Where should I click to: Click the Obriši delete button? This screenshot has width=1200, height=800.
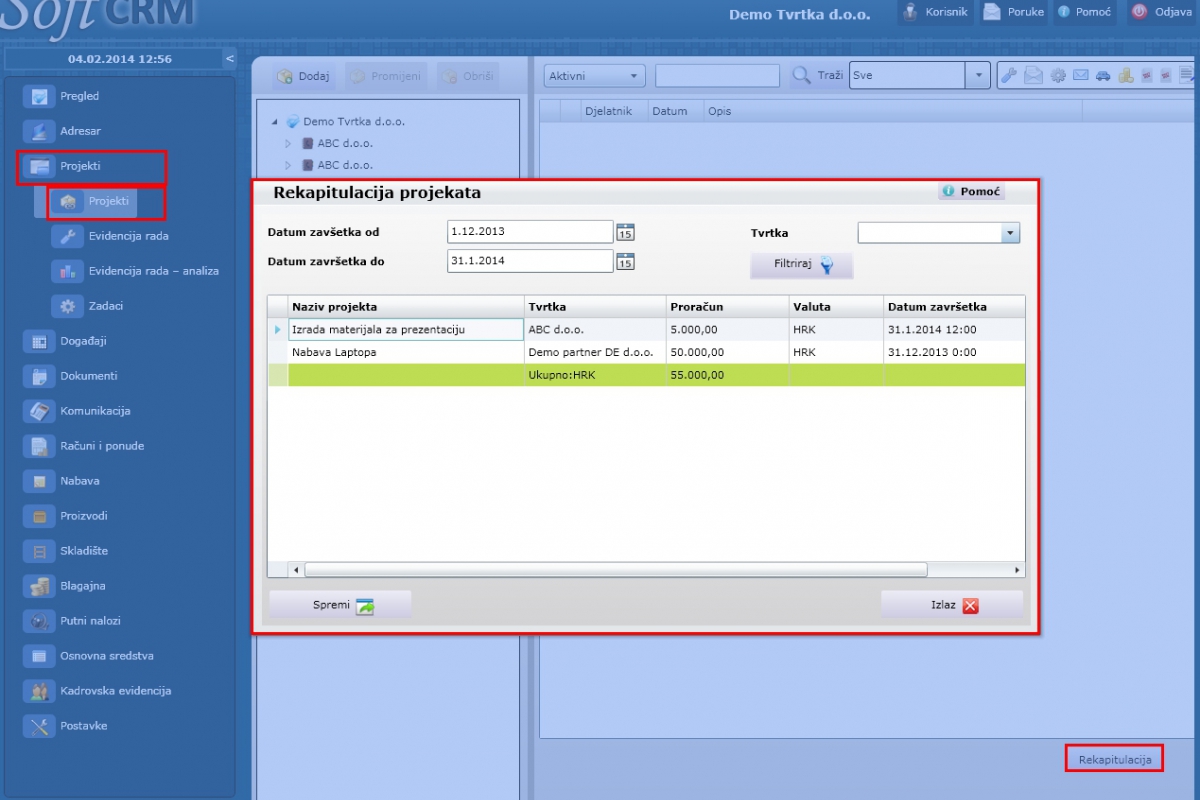(x=466, y=76)
